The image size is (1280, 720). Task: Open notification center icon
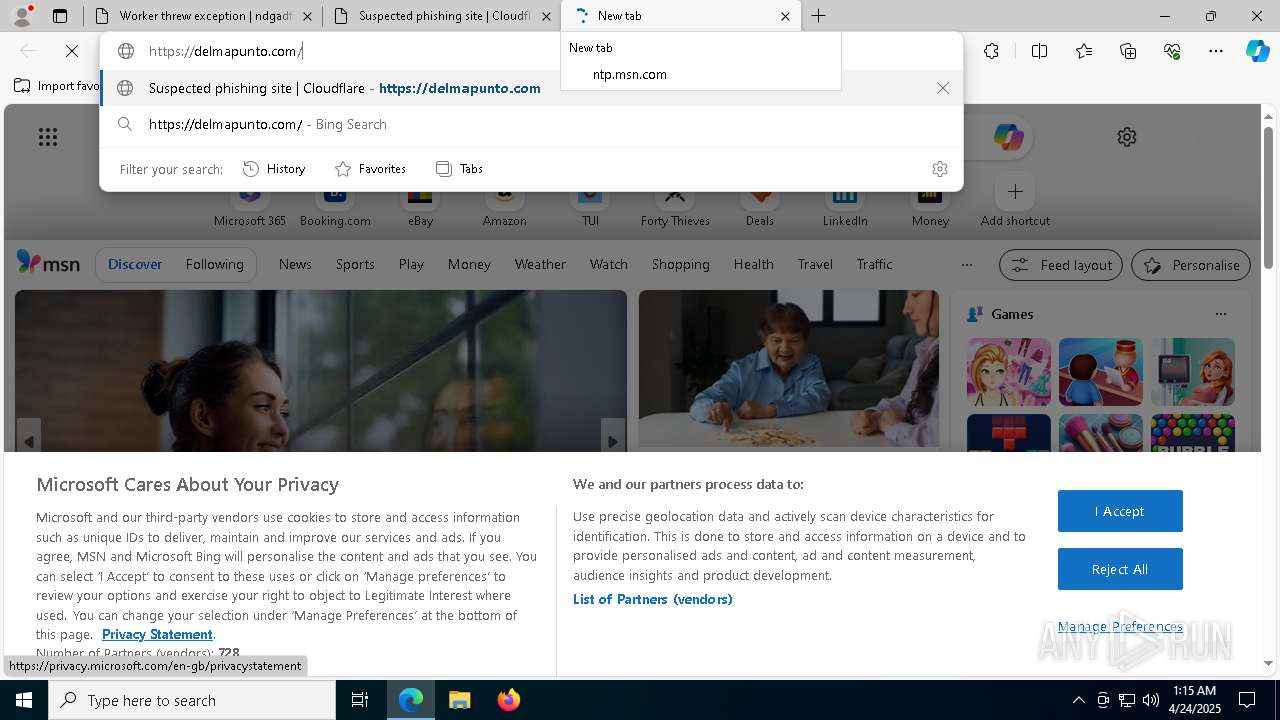point(1247,700)
